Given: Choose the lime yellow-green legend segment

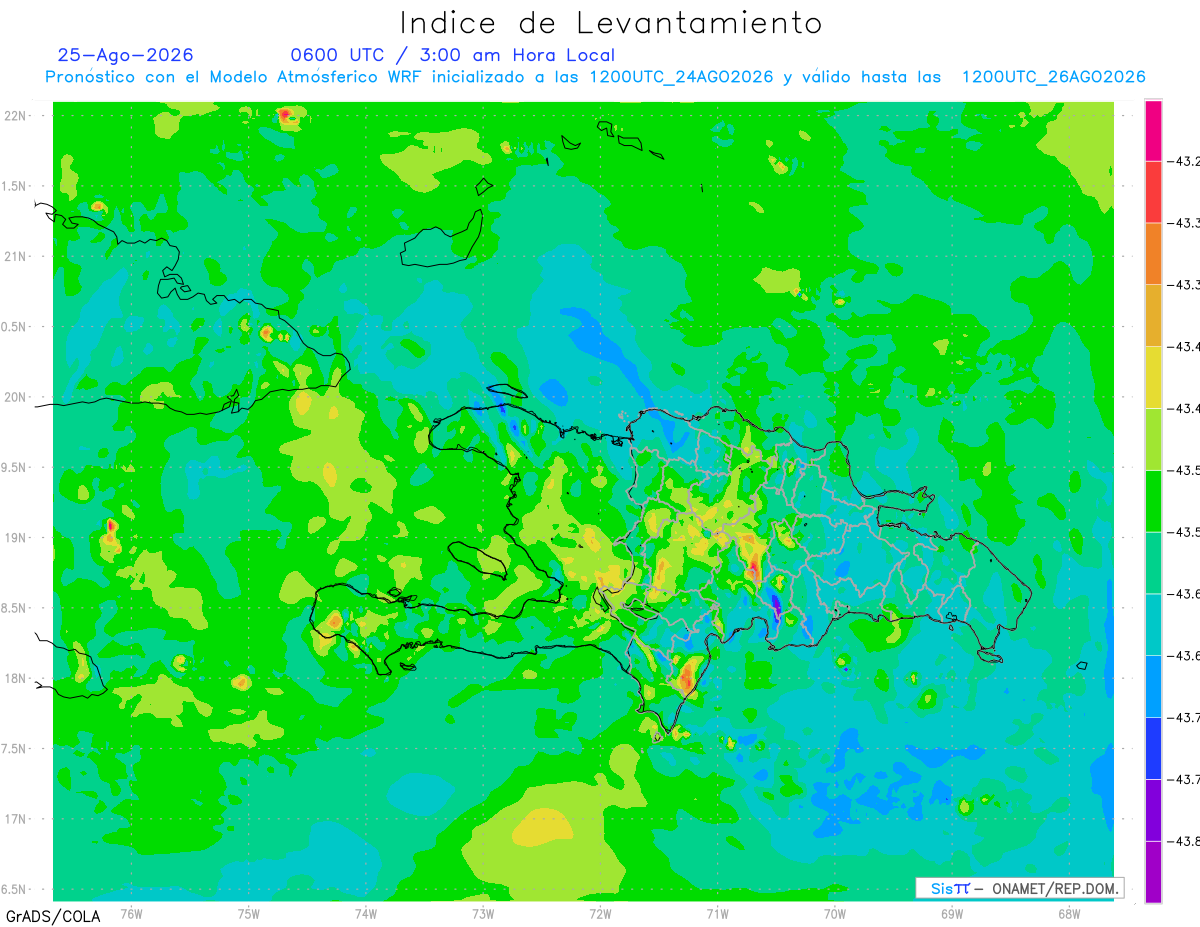Looking at the screenshot, I should click(x=1153, y=439).
